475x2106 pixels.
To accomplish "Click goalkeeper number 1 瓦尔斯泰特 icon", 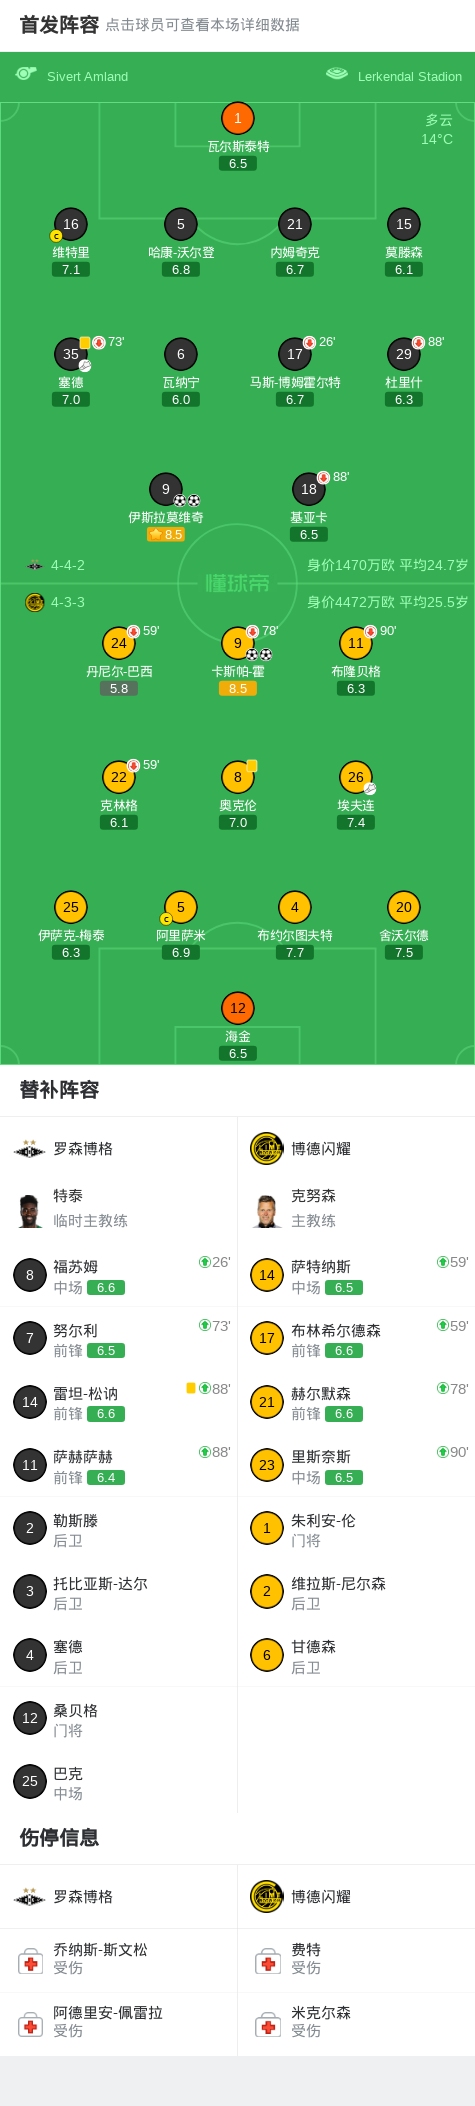I will [x=237, y=119].
